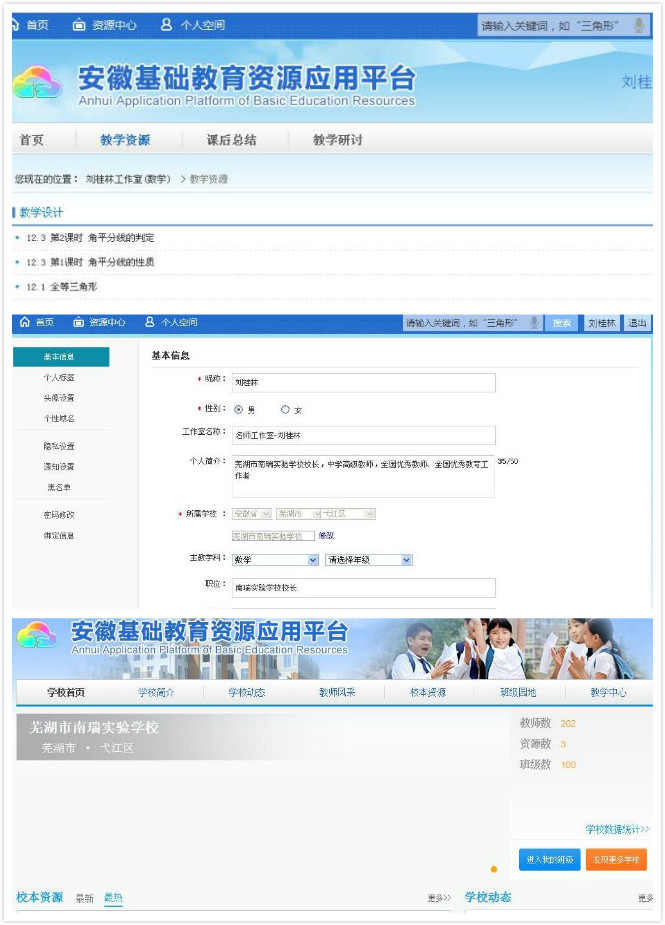Click the cloud logo in the top banner
The width and height of the screenshot is (665, 925).
38,85
